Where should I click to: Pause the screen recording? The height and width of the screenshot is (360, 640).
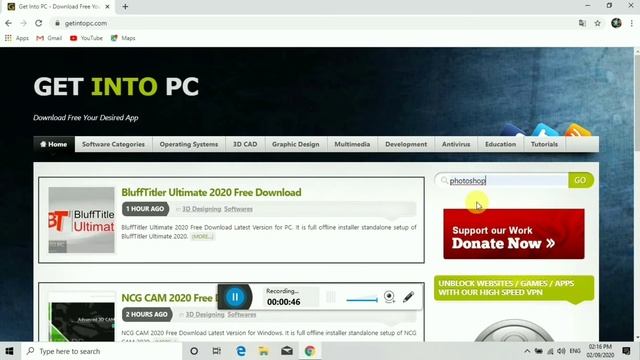[235, 297]
